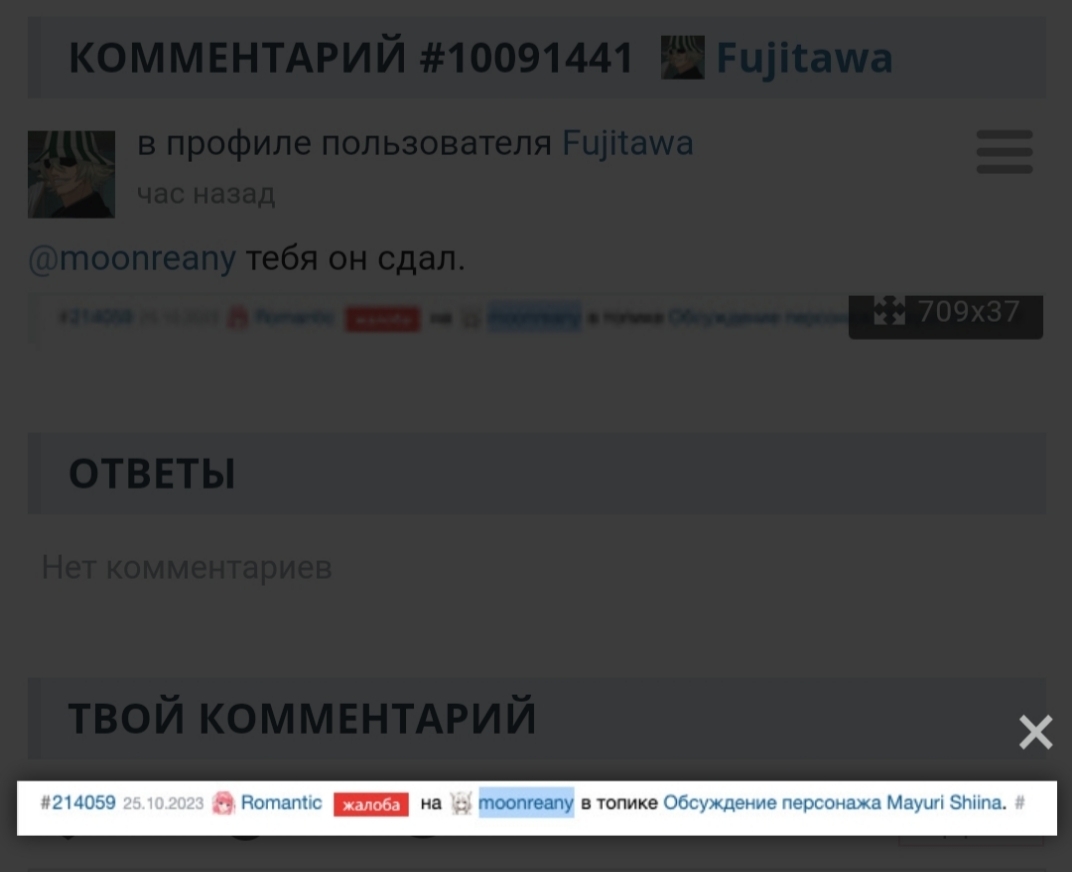Open the hamburger menu of the comment
Image resolution: width=1072 pixels, height=872 pixels.
coord(1004,152)
